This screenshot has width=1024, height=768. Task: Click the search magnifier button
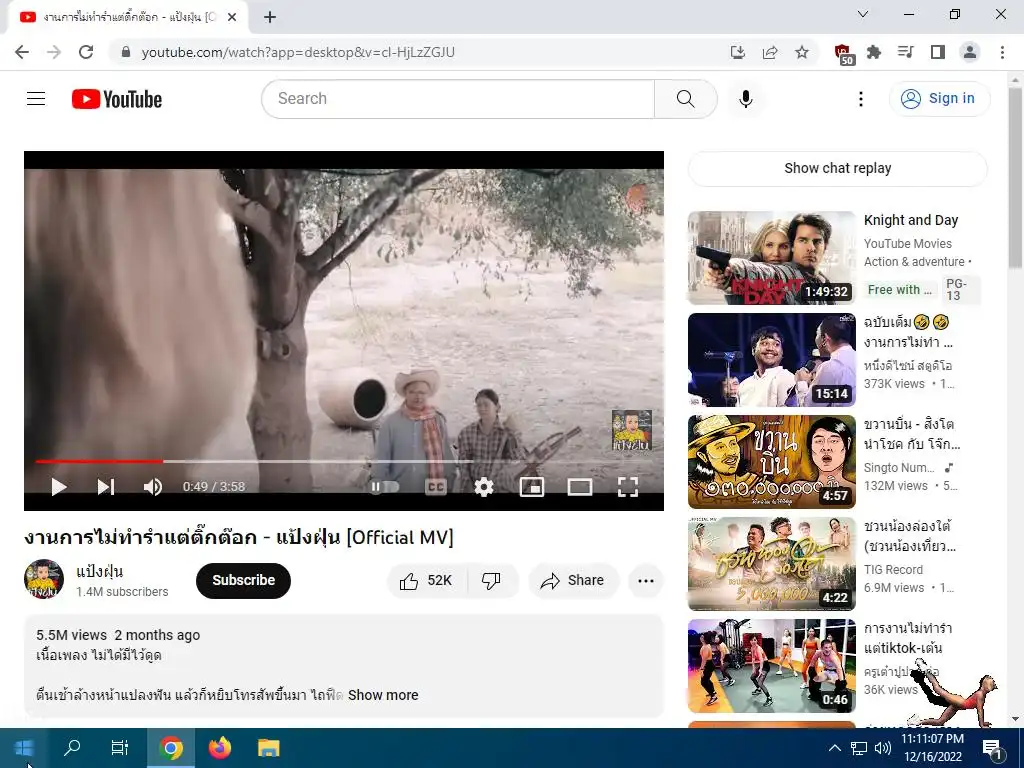pos(686,99)
